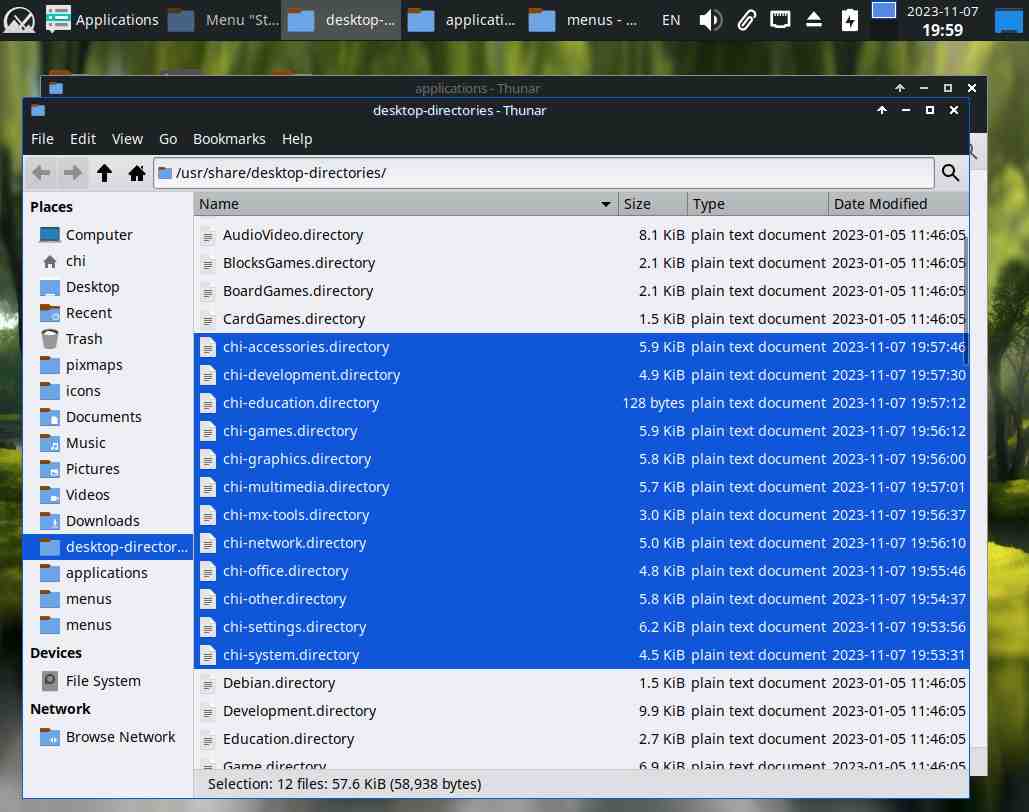Open the Bookmarks menu
This screenshot has height=812, width=1029.
point(229,139)
